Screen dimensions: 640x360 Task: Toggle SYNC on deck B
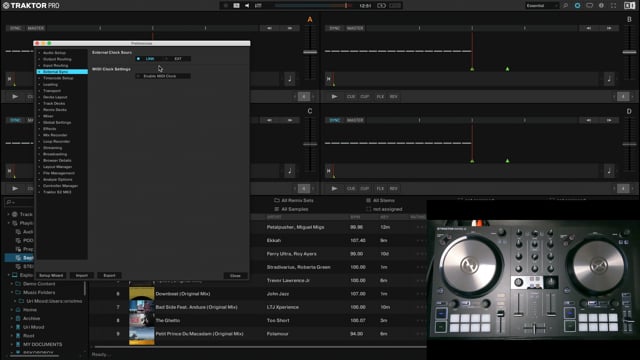tap(334, 28)
